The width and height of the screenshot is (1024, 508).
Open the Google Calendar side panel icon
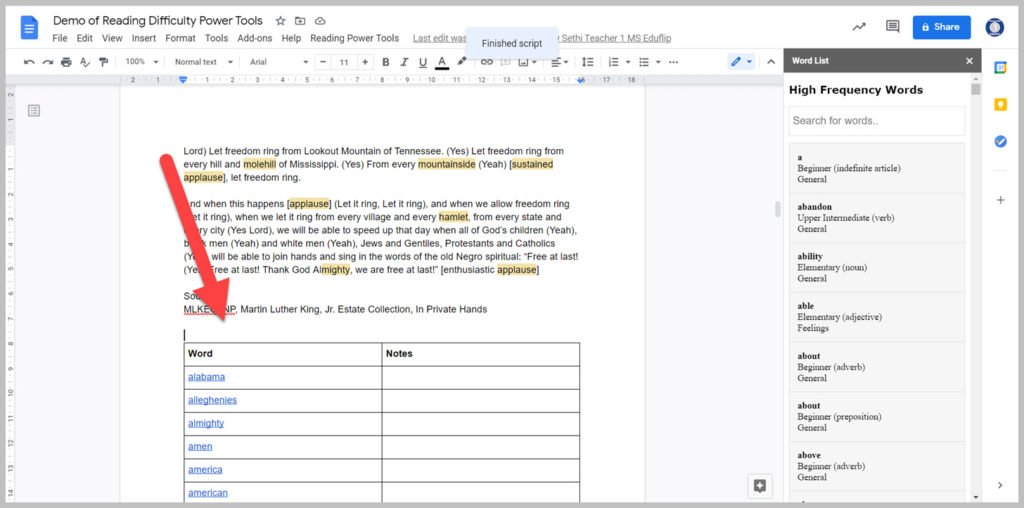(1000, 67)
